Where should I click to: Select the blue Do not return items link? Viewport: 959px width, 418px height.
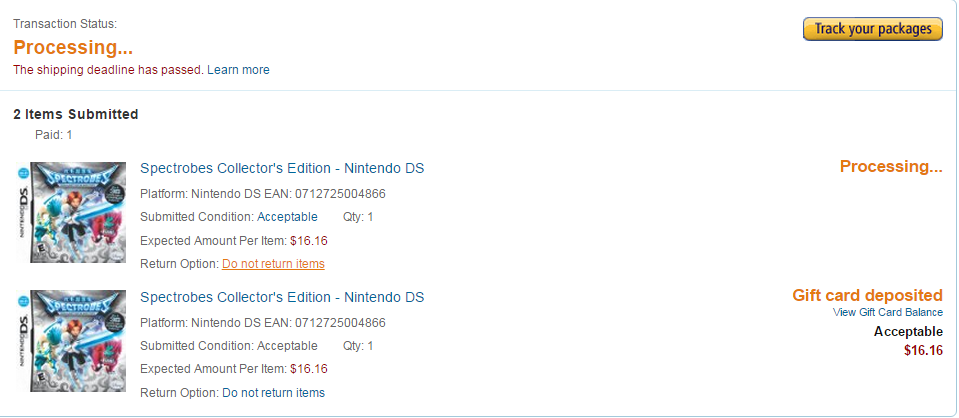pos(273,393)
